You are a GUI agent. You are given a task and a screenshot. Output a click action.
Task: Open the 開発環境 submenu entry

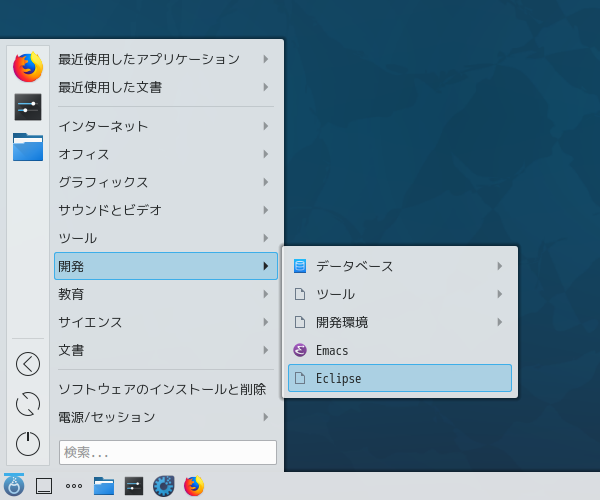coord(399,322)
